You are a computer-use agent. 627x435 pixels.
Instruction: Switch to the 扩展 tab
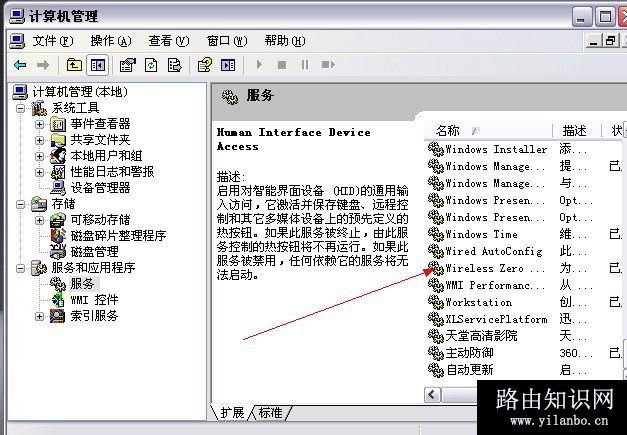[x=232, y=412]
